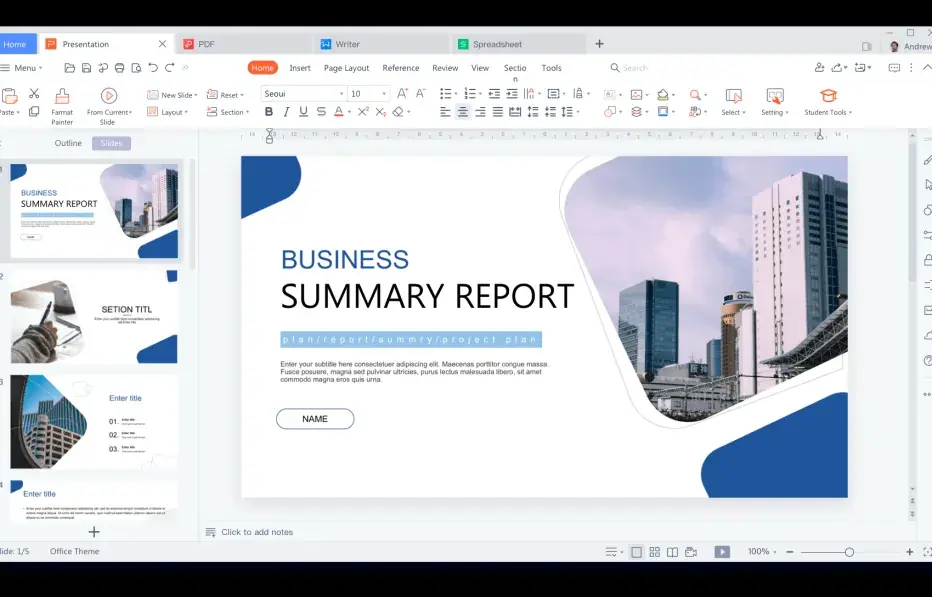Align text to the left
The image size is (932, 597).
pos(445,111)
